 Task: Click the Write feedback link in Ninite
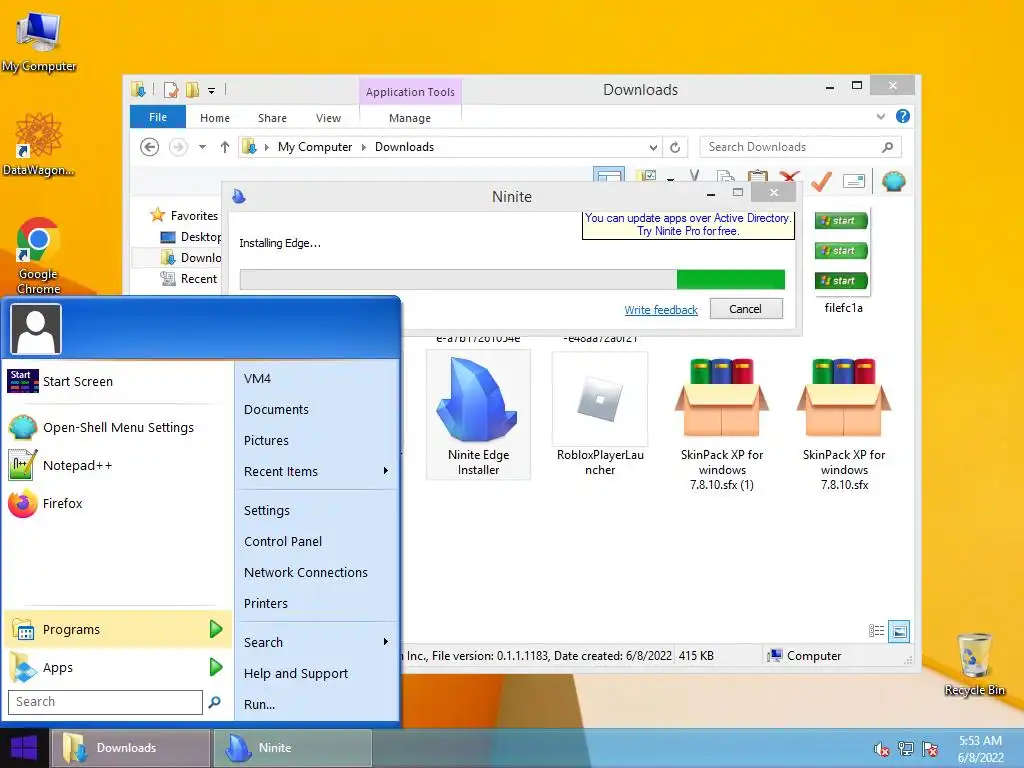pyautogui.click(x=661, y=310)
